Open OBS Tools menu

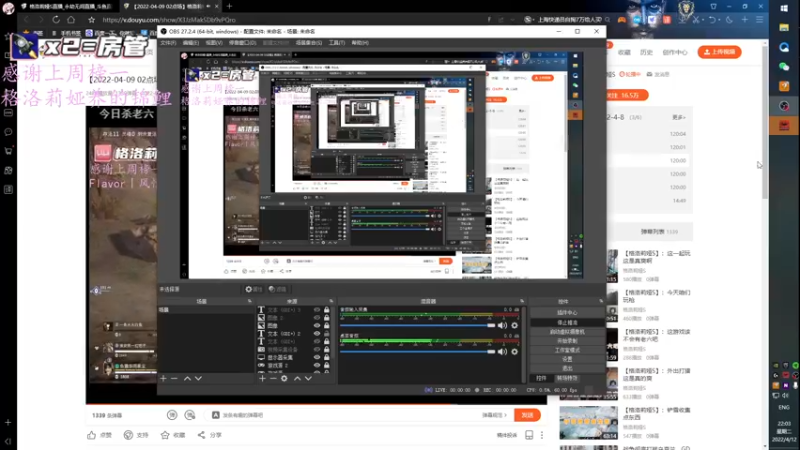click(x=337, y=43)
